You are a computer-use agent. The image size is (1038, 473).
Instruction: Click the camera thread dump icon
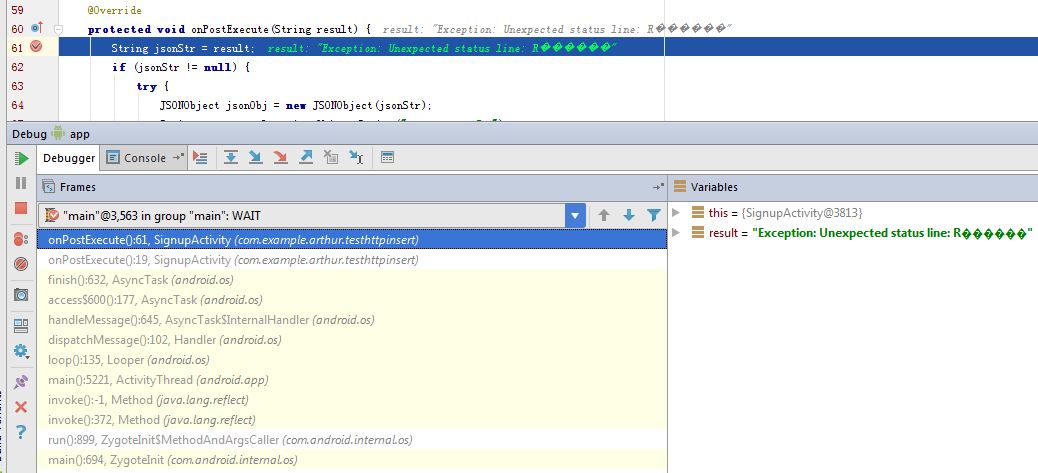point(21,295)
